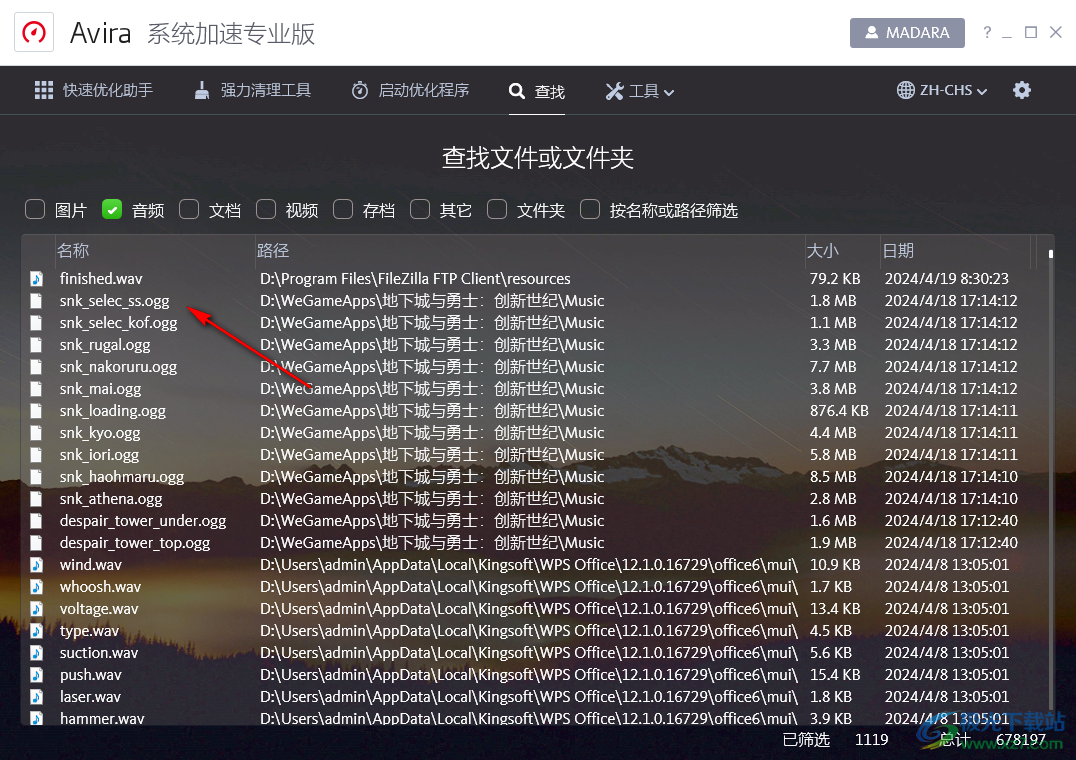Click the help question mark icon

tap(987, 32)
